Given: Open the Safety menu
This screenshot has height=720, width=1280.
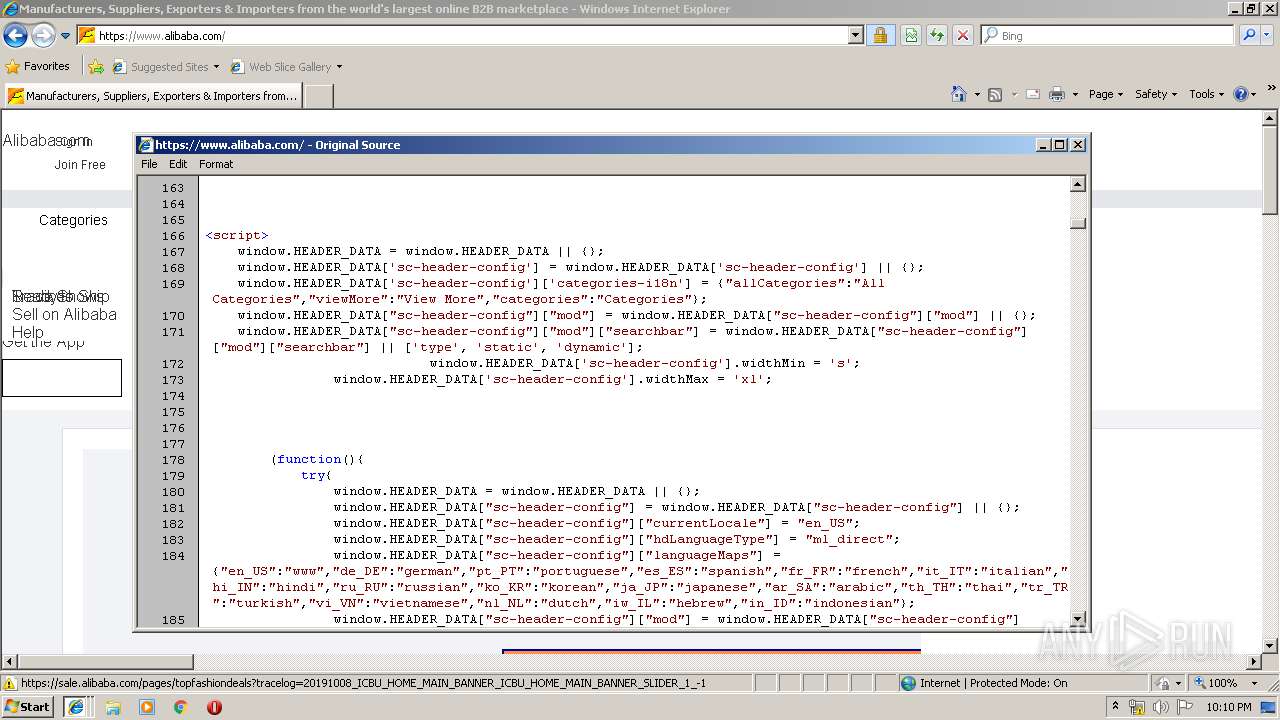Looking at the screenshot, I should 1157,94.
